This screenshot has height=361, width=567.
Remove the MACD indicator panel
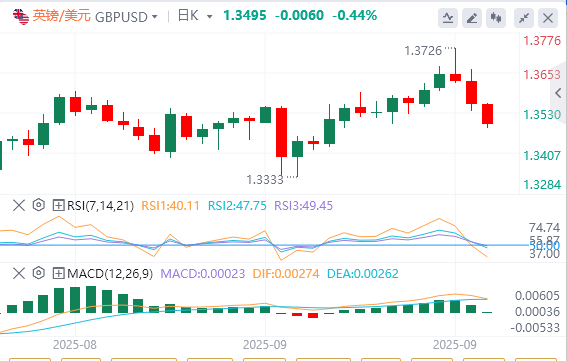pyautogui.click(x=19, y=273)
